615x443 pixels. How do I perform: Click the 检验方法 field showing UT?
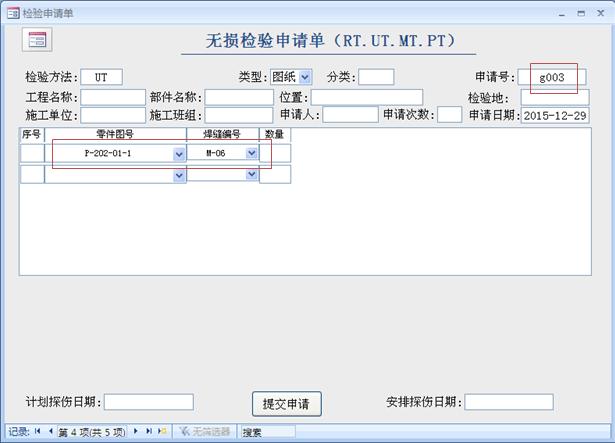pos(100,77)
